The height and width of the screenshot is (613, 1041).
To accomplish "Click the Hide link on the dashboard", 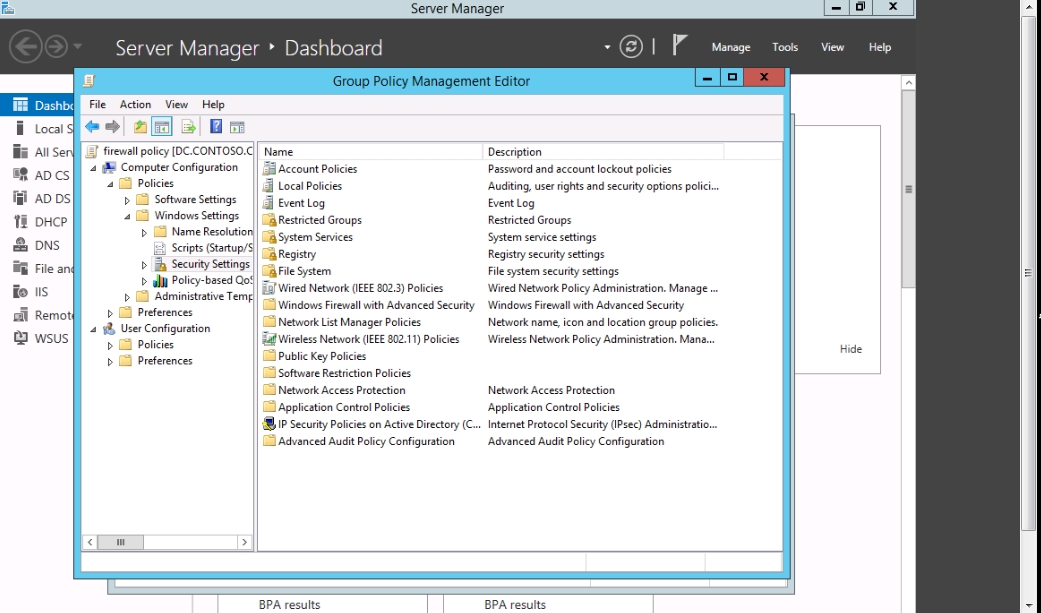I will click(850, 349).
